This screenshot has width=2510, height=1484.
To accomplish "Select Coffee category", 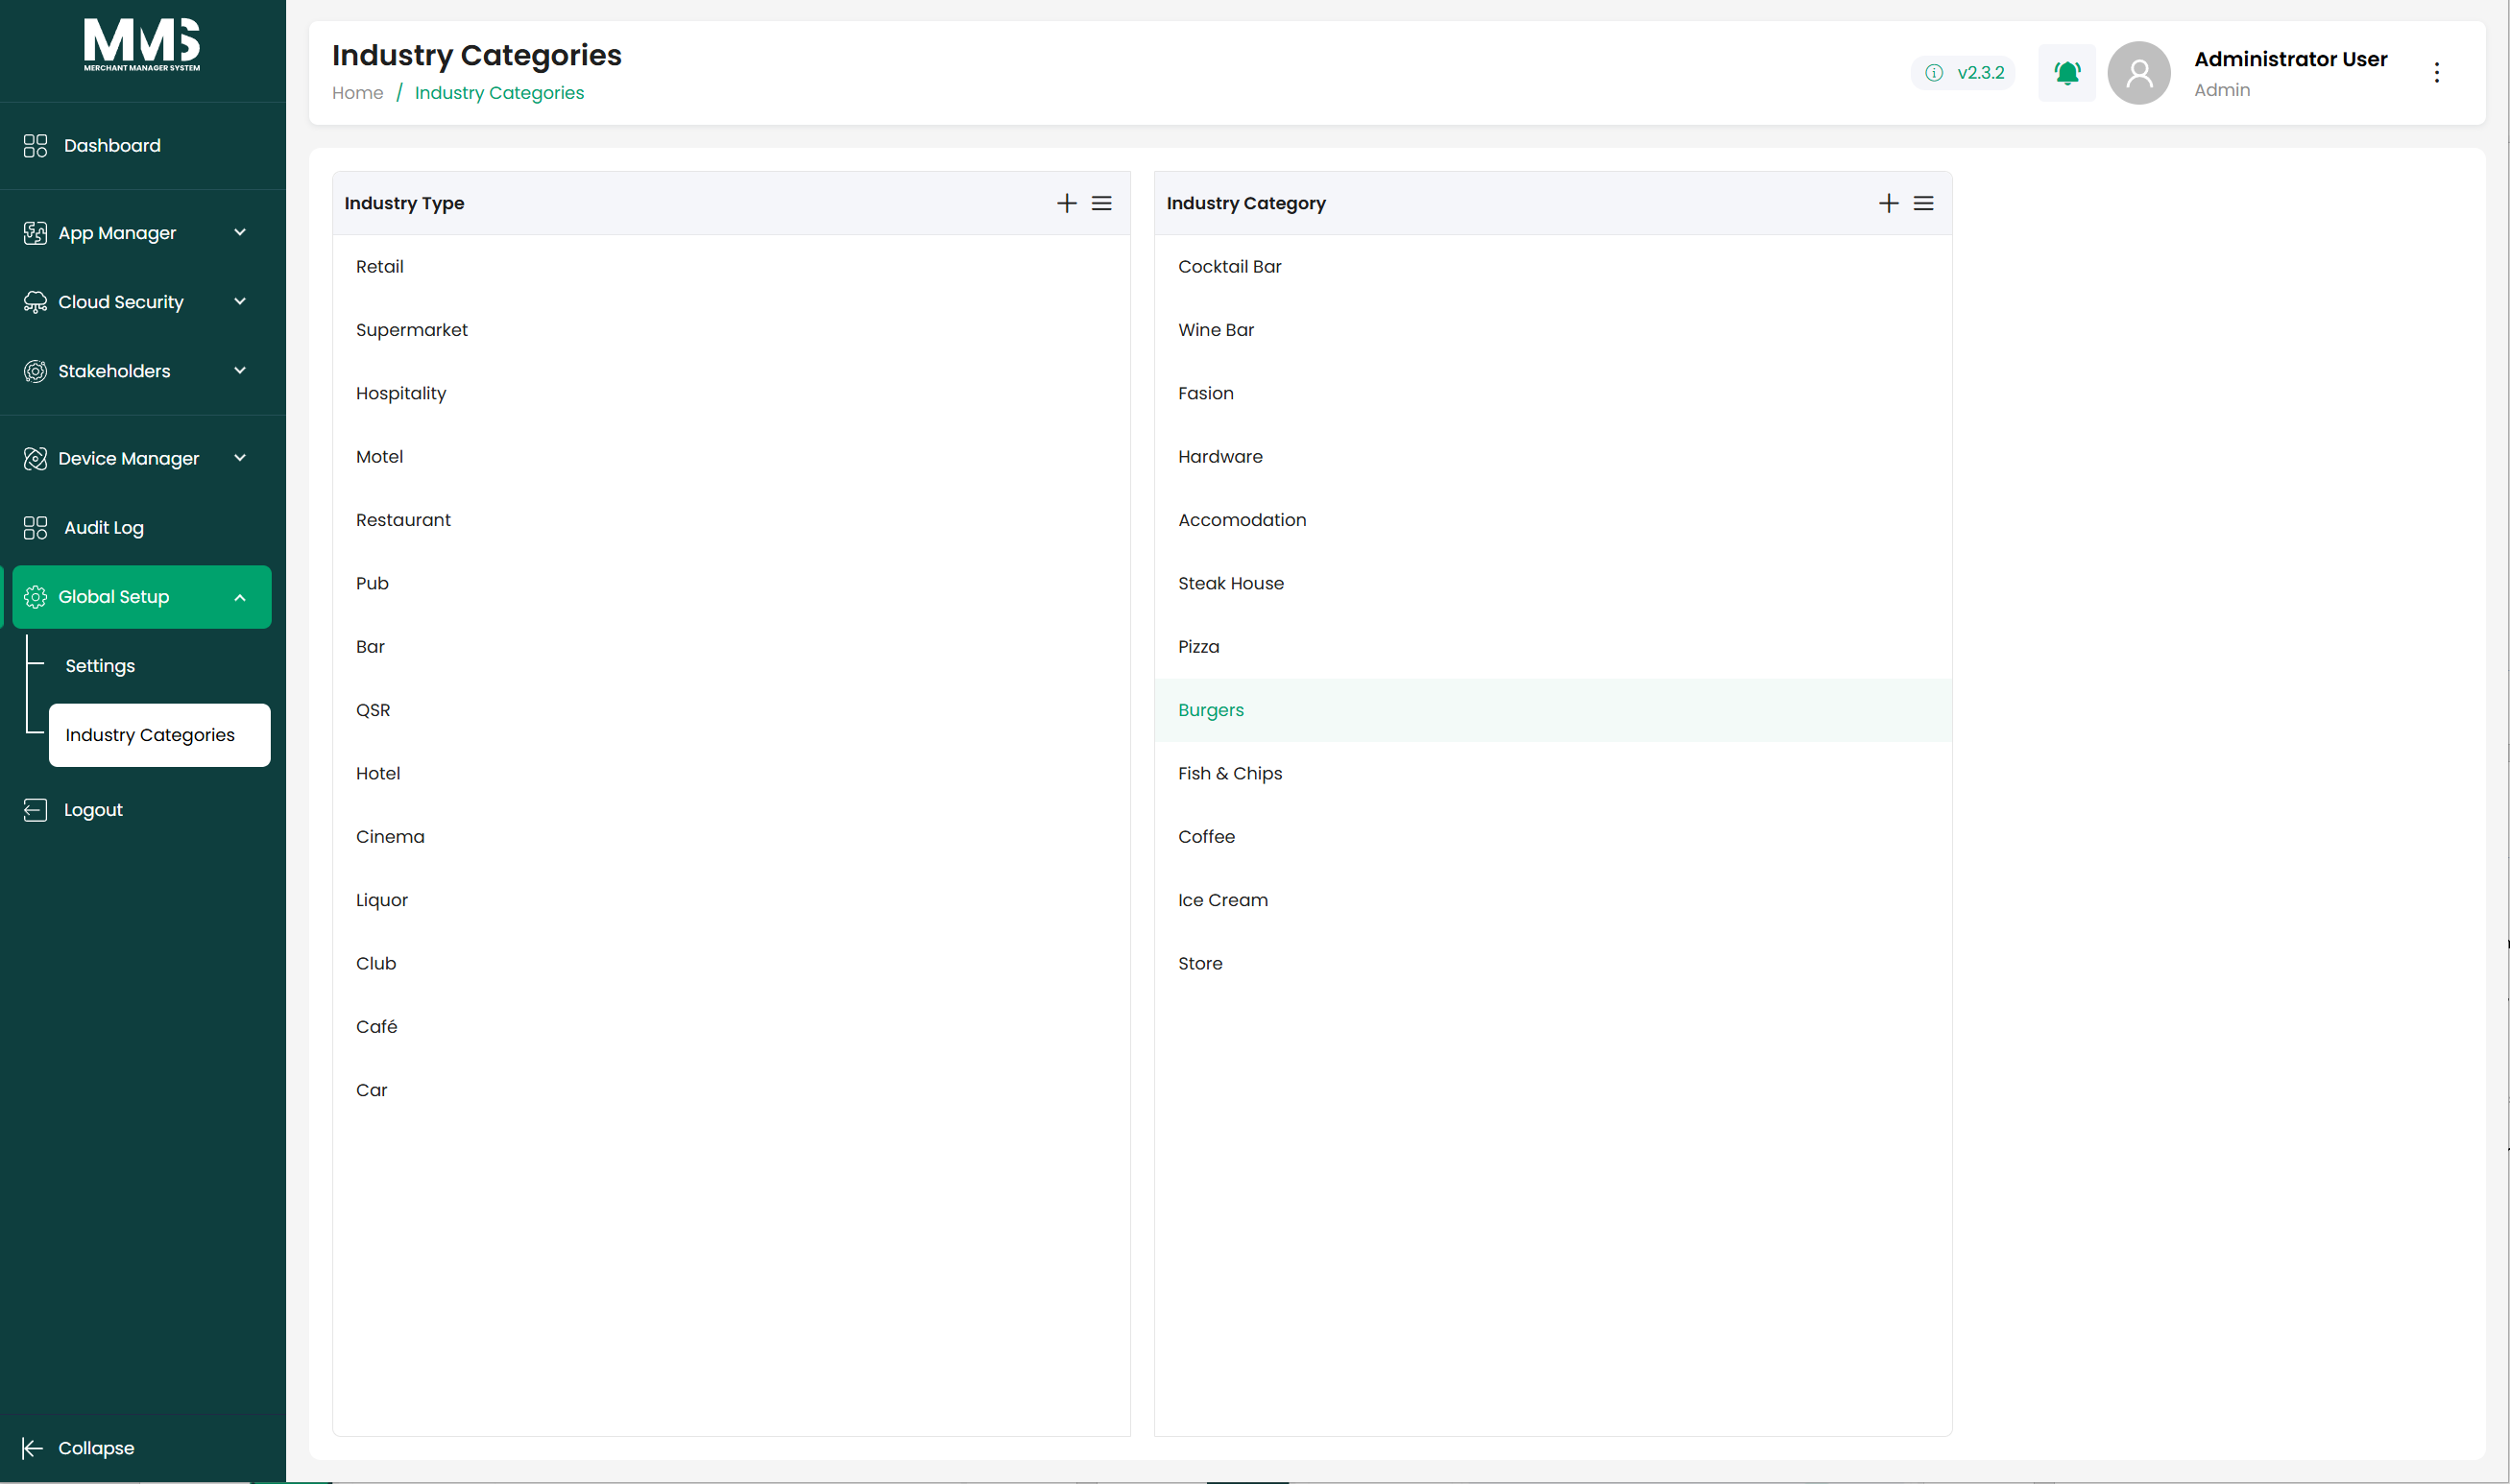I will (1553, 837).
